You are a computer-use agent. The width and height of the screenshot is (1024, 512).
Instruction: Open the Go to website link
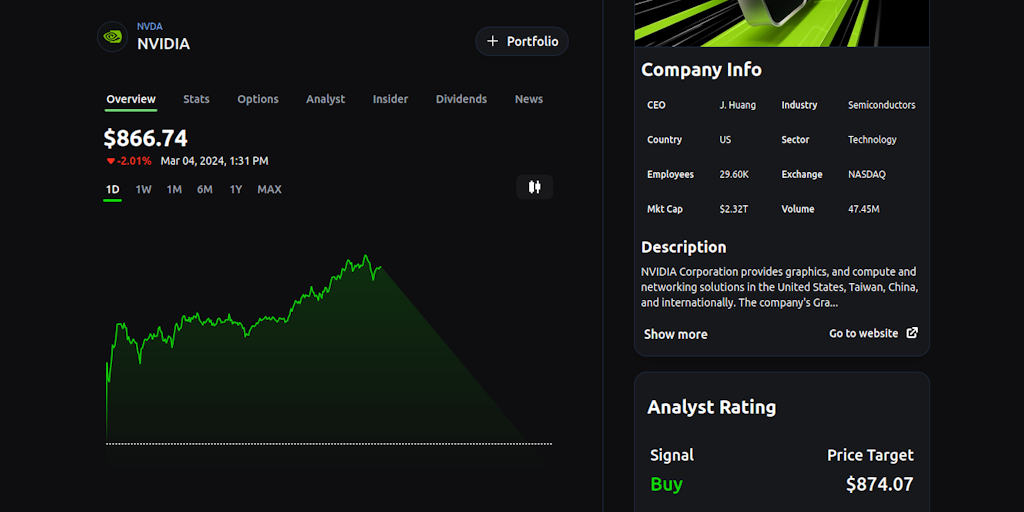(864, 333)
